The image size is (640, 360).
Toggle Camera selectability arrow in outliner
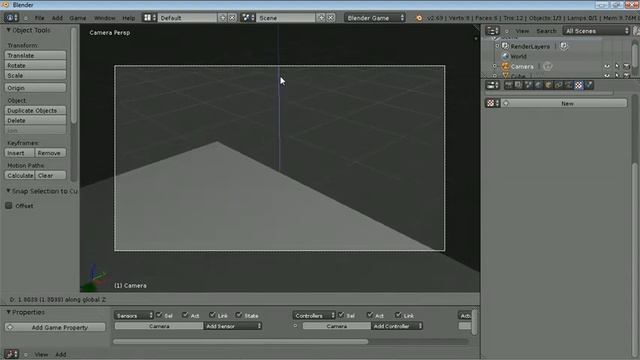(x=617, y=66)
